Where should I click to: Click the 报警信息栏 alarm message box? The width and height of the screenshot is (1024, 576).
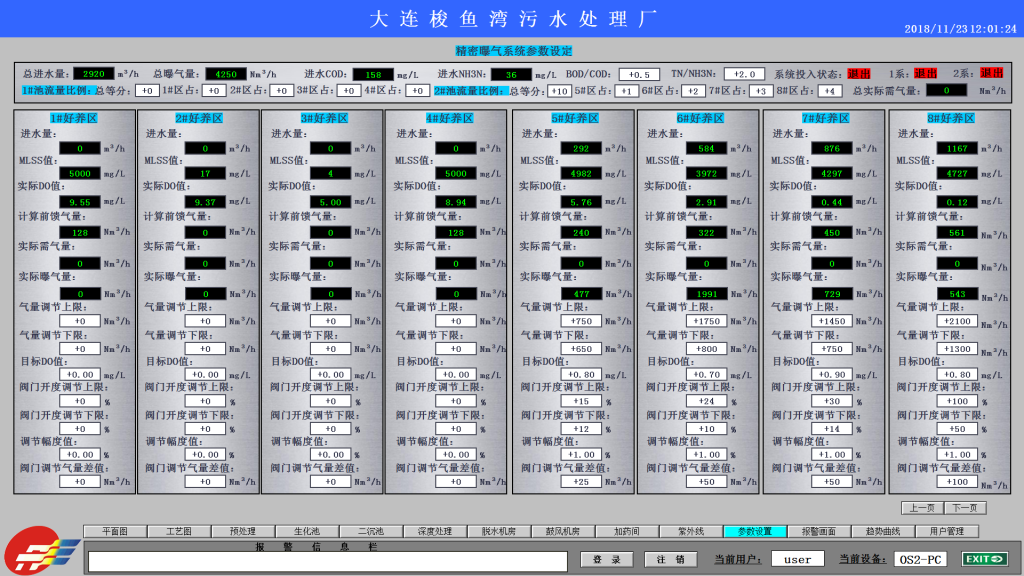[x=328, y=562]
